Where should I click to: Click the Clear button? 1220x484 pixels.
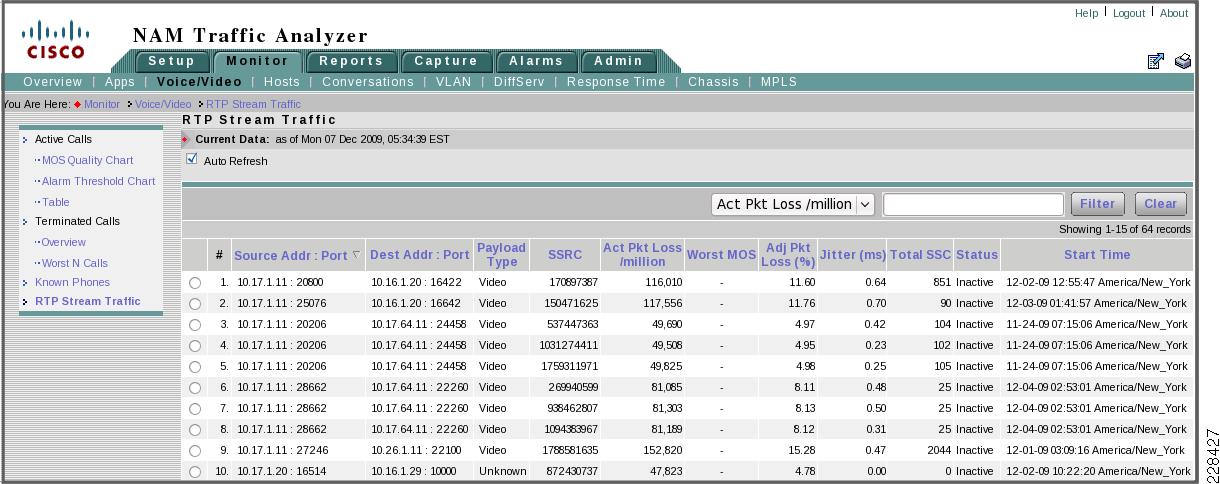(x=1160, y=204)
